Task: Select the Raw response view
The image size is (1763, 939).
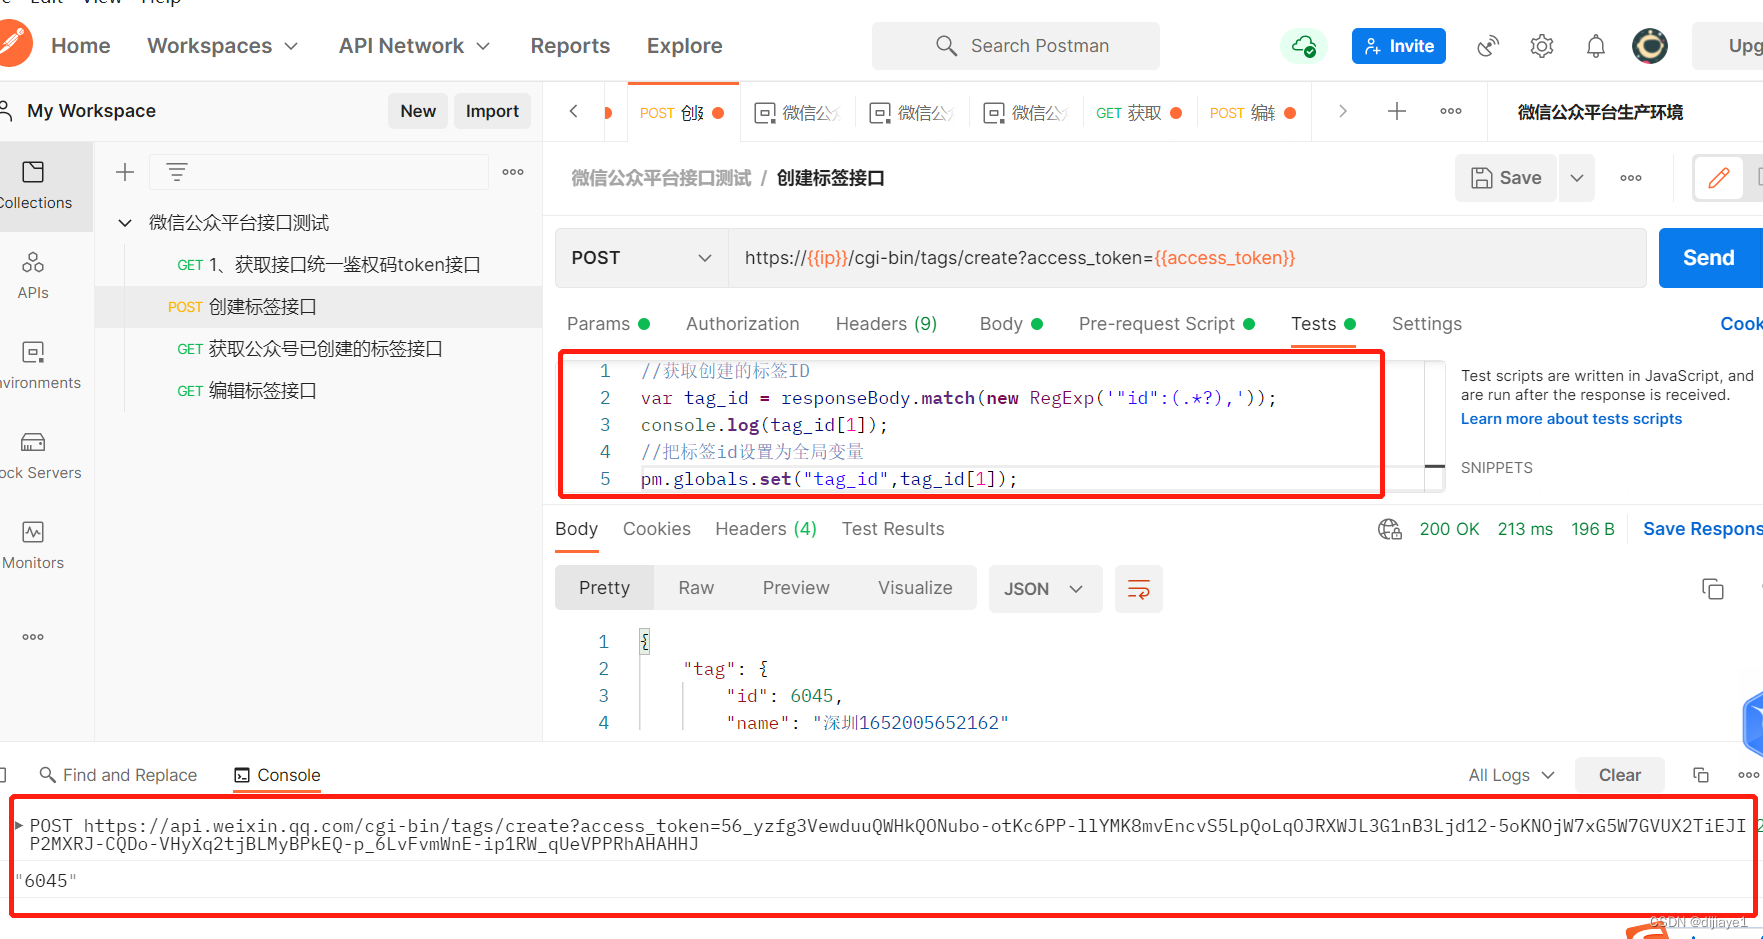Action: tap(696, 588)
